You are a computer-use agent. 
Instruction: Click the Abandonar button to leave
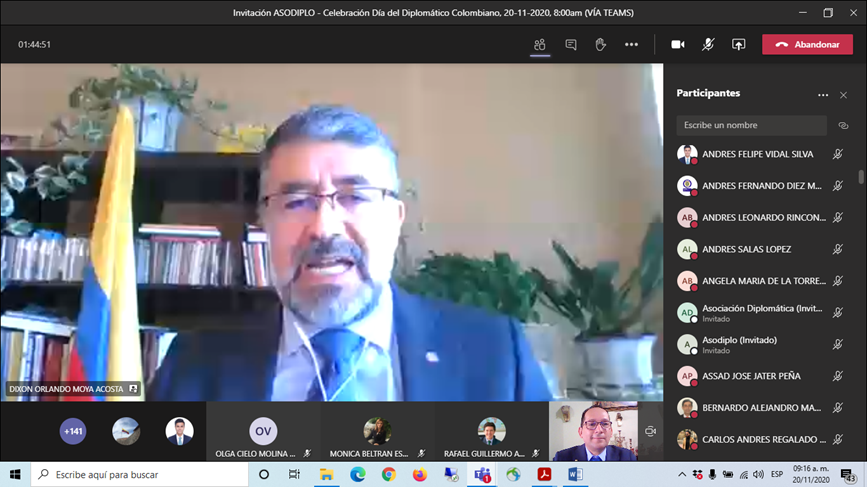[807, 45]
